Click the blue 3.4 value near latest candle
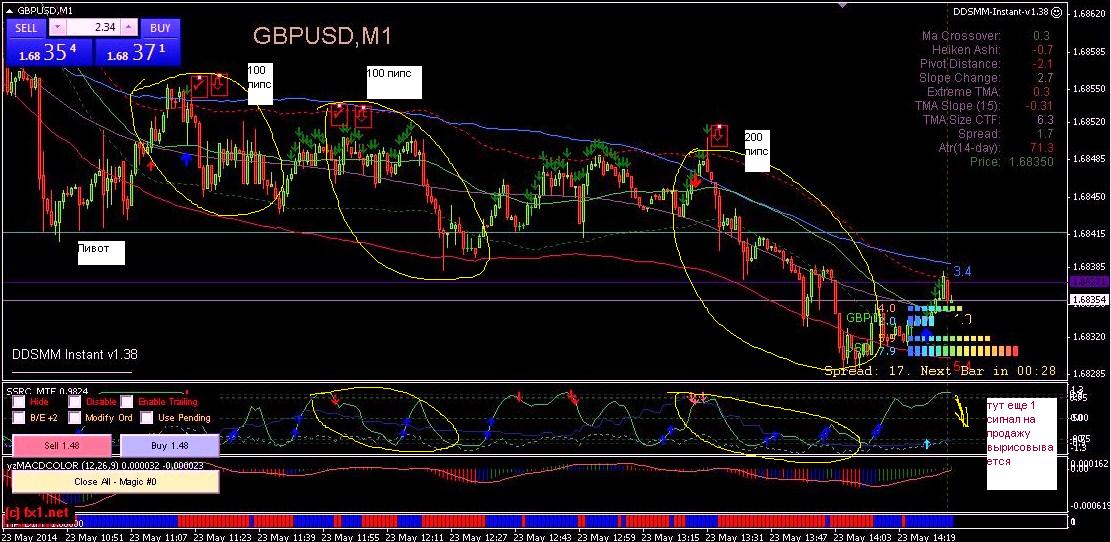This screenshot has height=542, width=1111. 962,271
